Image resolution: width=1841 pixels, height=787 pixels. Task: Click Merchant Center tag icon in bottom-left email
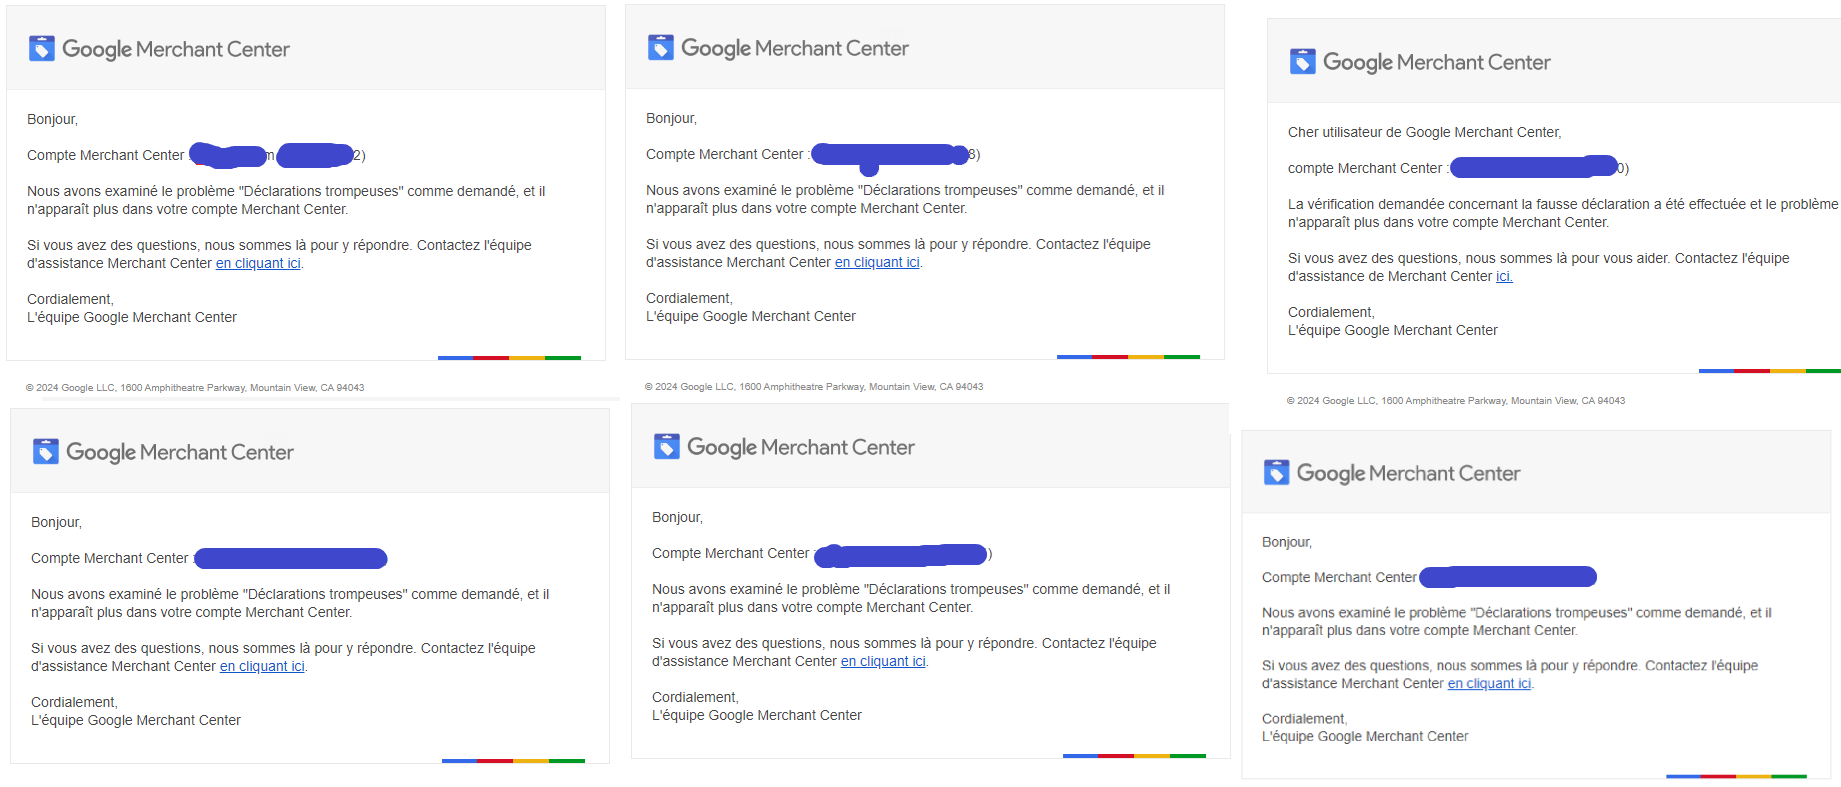point(46,451)
